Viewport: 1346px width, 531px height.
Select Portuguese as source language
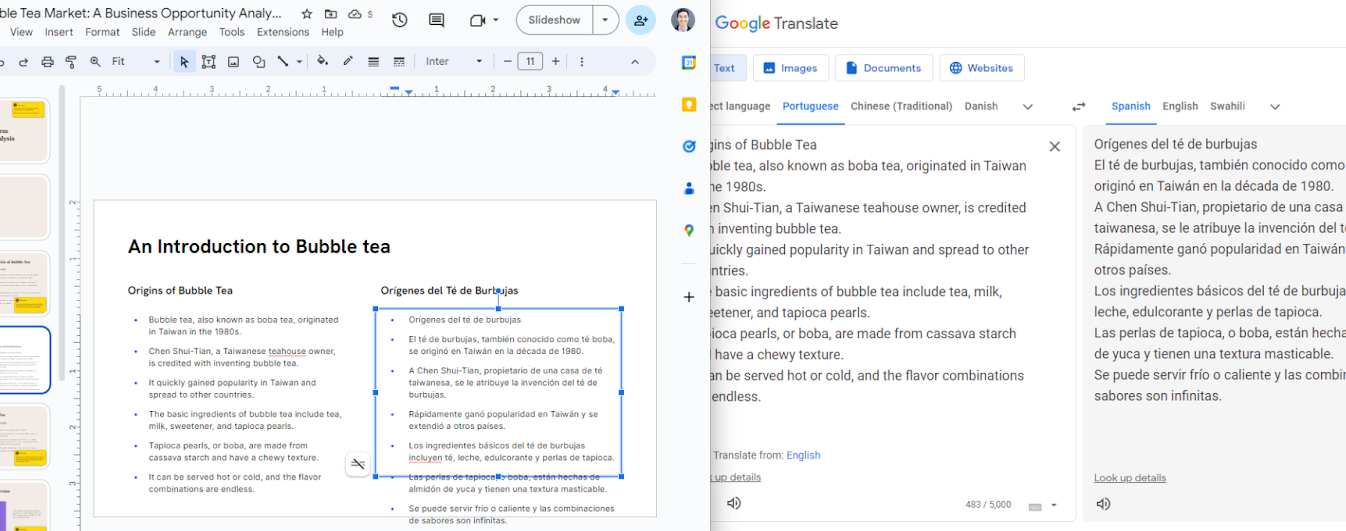(811, 106)
